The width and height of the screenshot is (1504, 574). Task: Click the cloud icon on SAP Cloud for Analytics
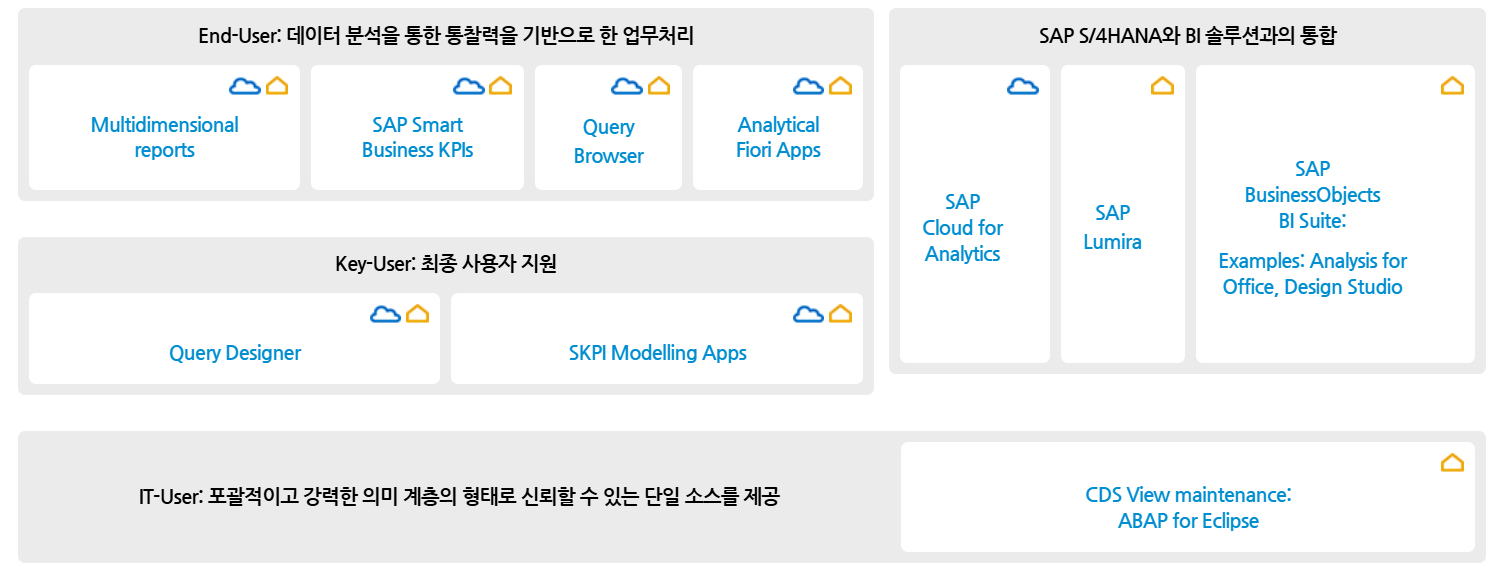point(1022,86)
